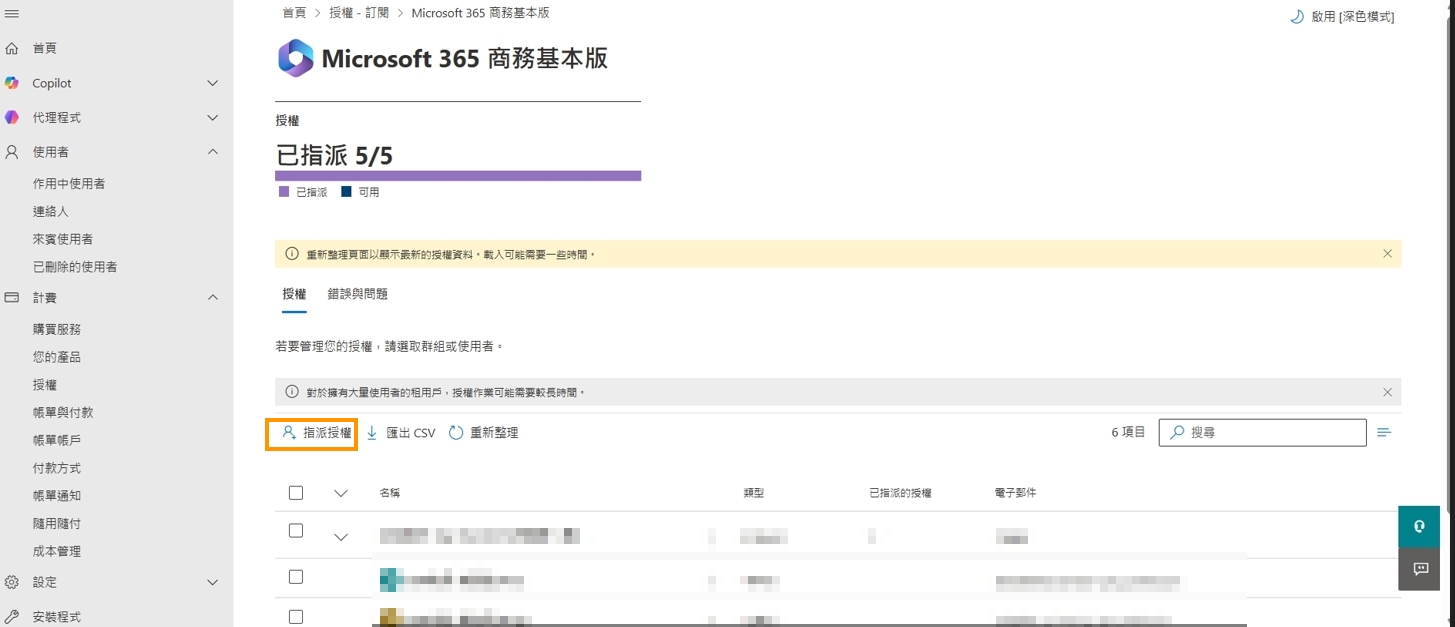Screen dimensions: 1455x627
Task: Click the 重新整理 refresh icon
Action: pos(456,433)
